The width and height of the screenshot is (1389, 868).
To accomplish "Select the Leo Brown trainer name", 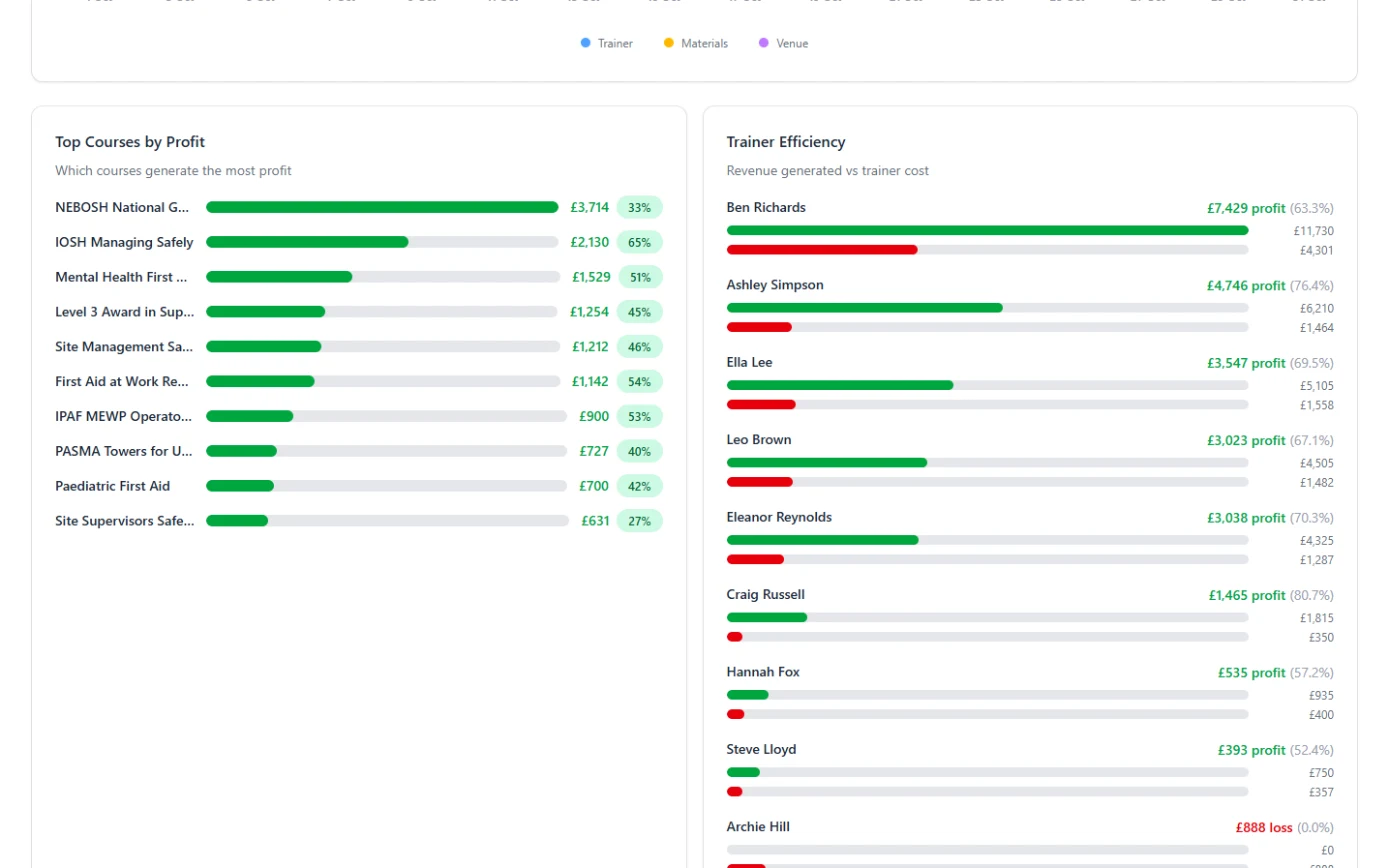I will tap(759, 439).
